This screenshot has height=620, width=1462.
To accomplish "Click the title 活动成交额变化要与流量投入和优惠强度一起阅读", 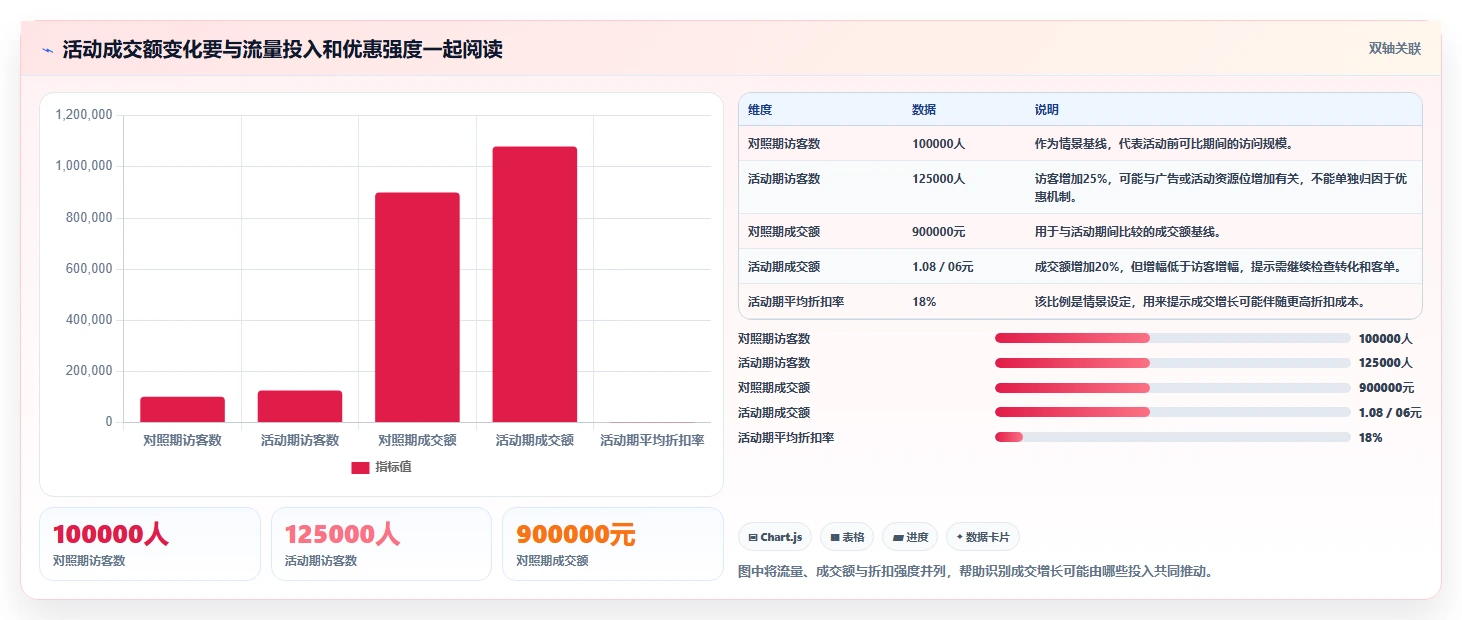I will (283, 50).
